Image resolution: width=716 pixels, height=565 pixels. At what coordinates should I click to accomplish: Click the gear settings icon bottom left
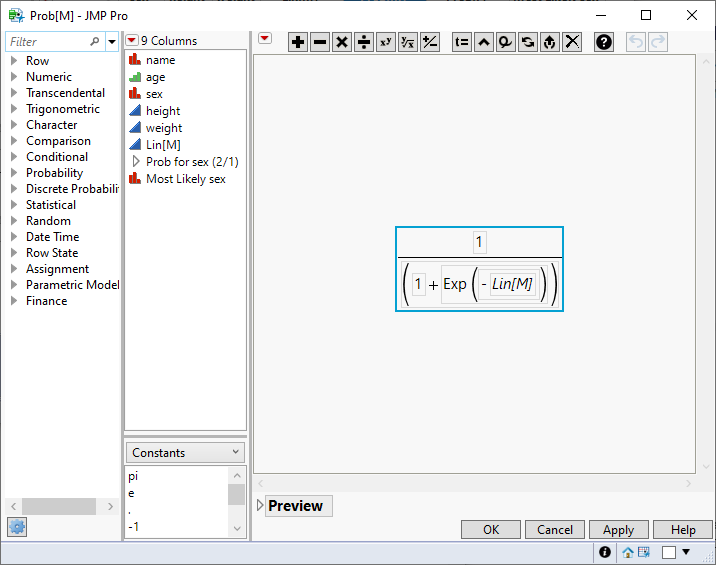click(17, 527)
